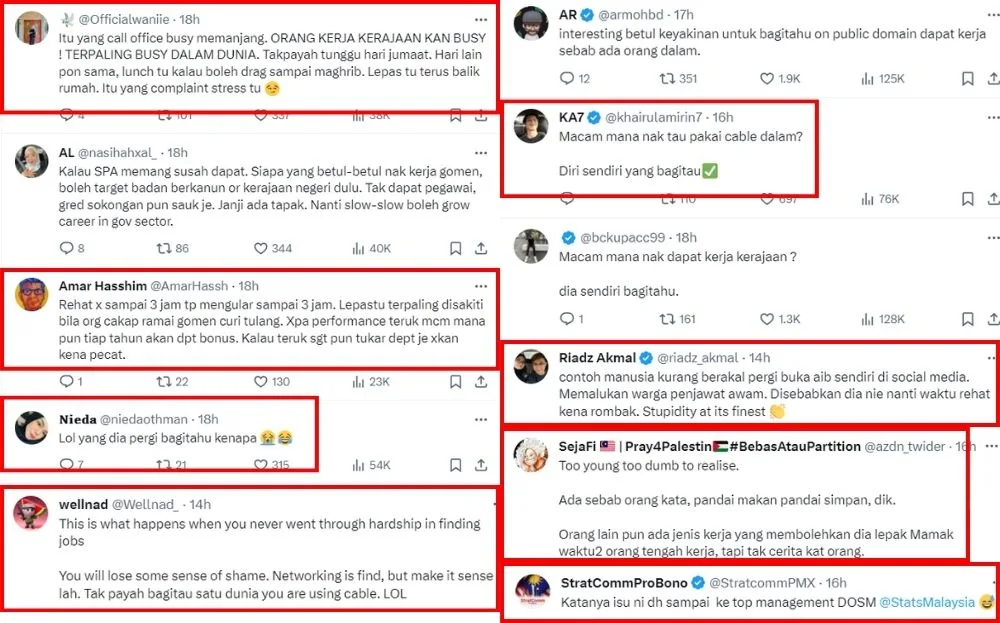Image resolution: width=1000 pixels, height=623 pixels.
Task: Retweet AL's tweet with 86 reposts
Action: coord(164,248)
